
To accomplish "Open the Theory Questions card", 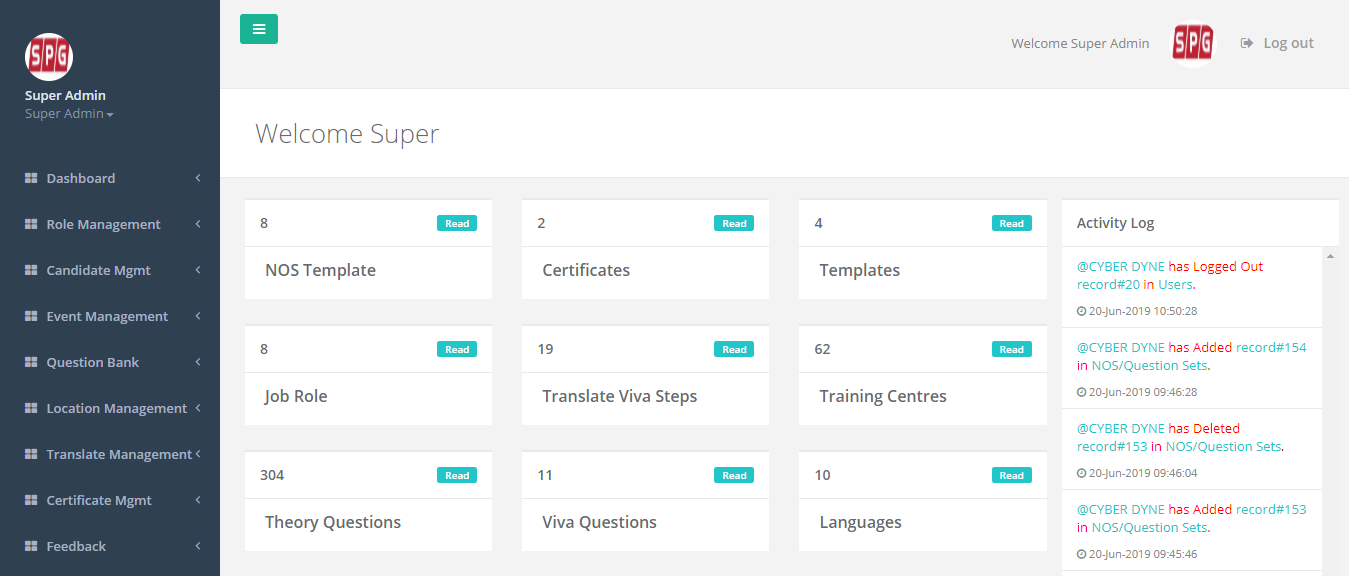I will click(368, 501).
